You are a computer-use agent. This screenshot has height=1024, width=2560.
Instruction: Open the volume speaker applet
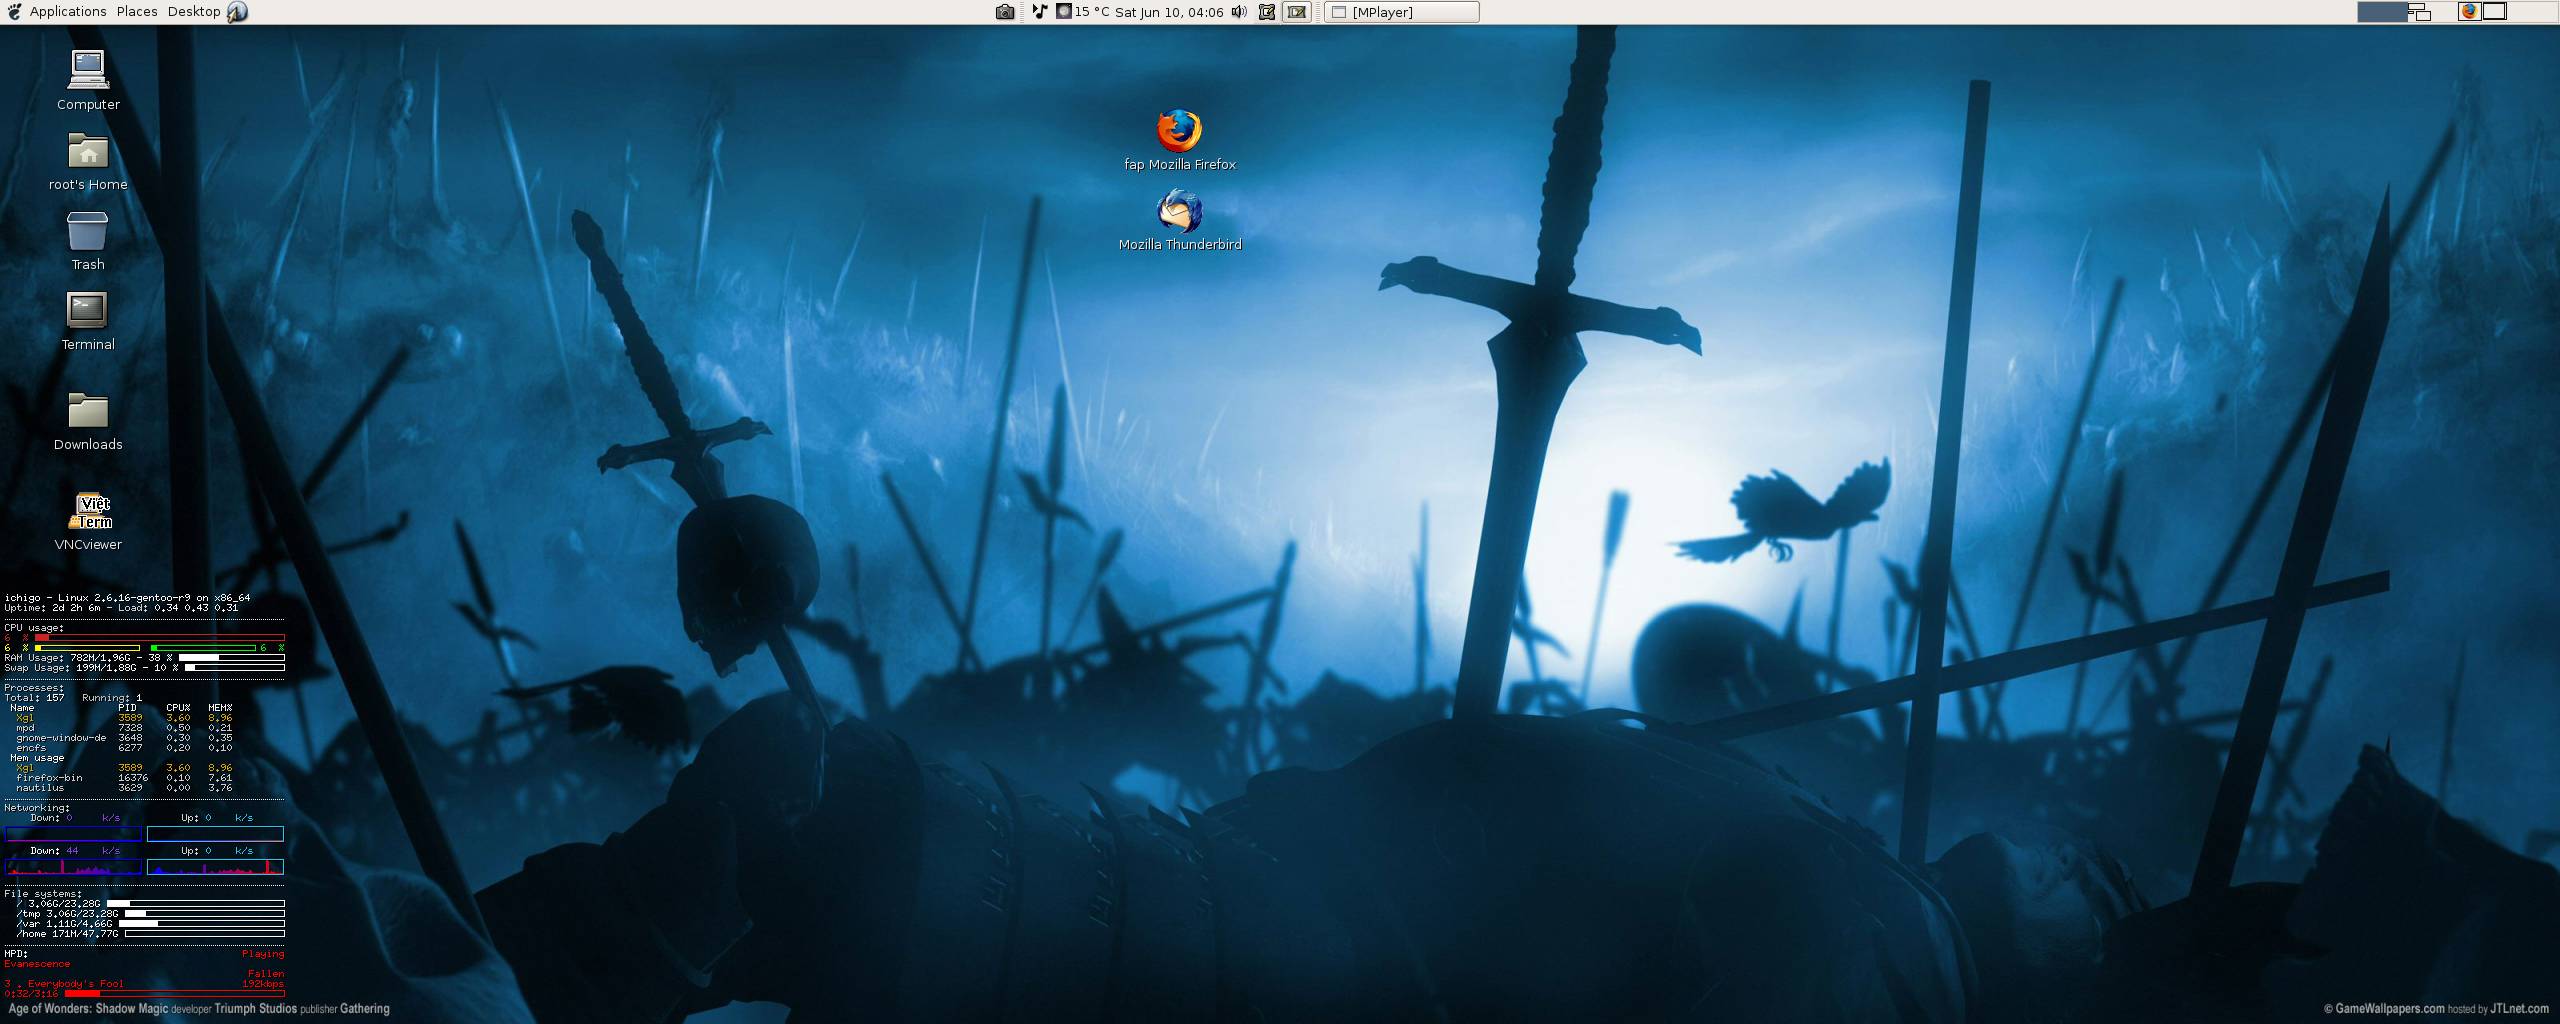1239,12
